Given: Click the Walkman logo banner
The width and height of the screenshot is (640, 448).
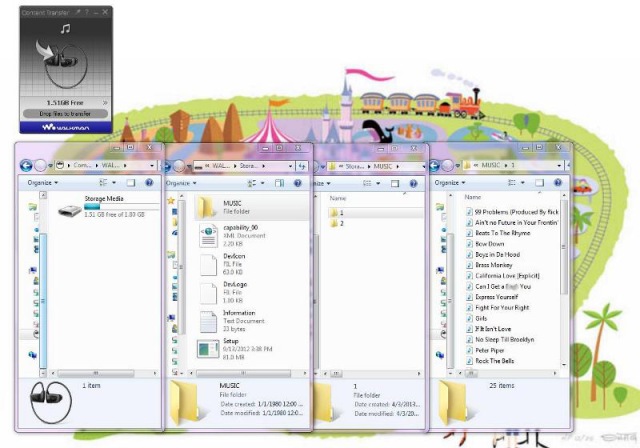Looking at the screenshot, I should (66, 127).
